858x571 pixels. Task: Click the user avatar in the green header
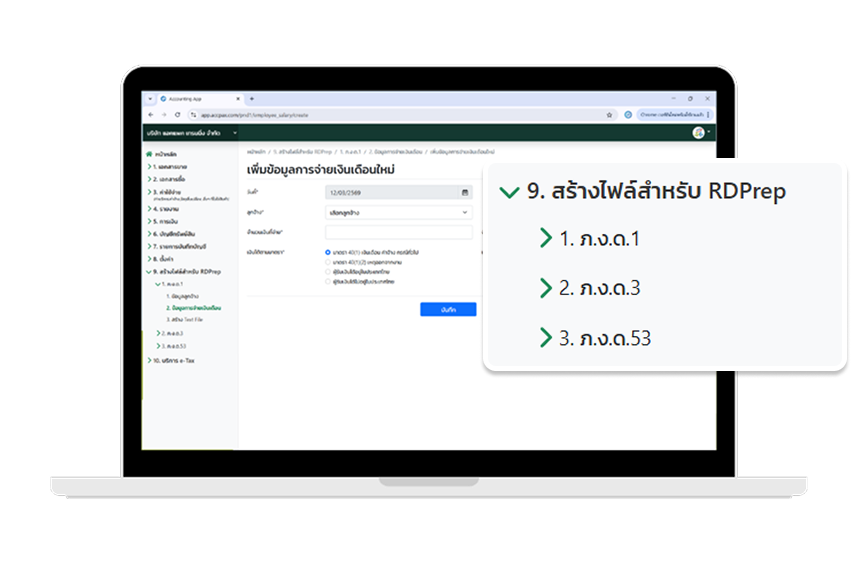point(698,132)
